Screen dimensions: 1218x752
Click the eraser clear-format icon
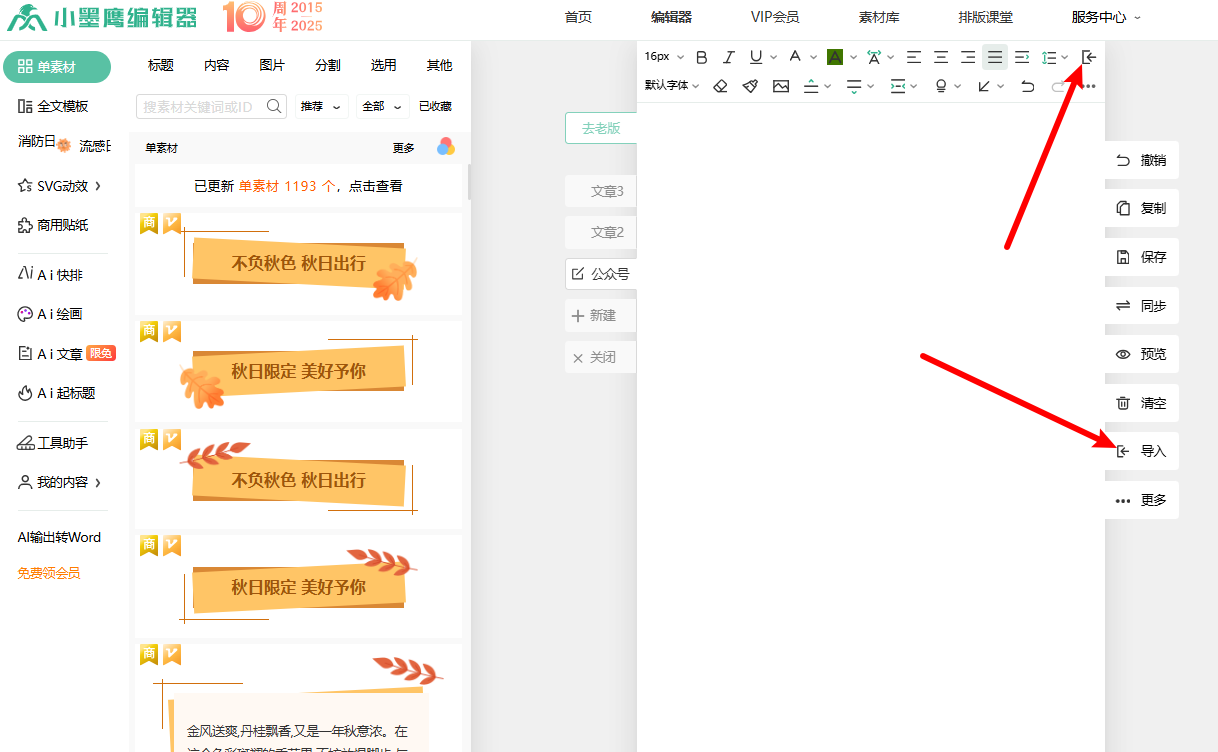(x=720, y=86)
